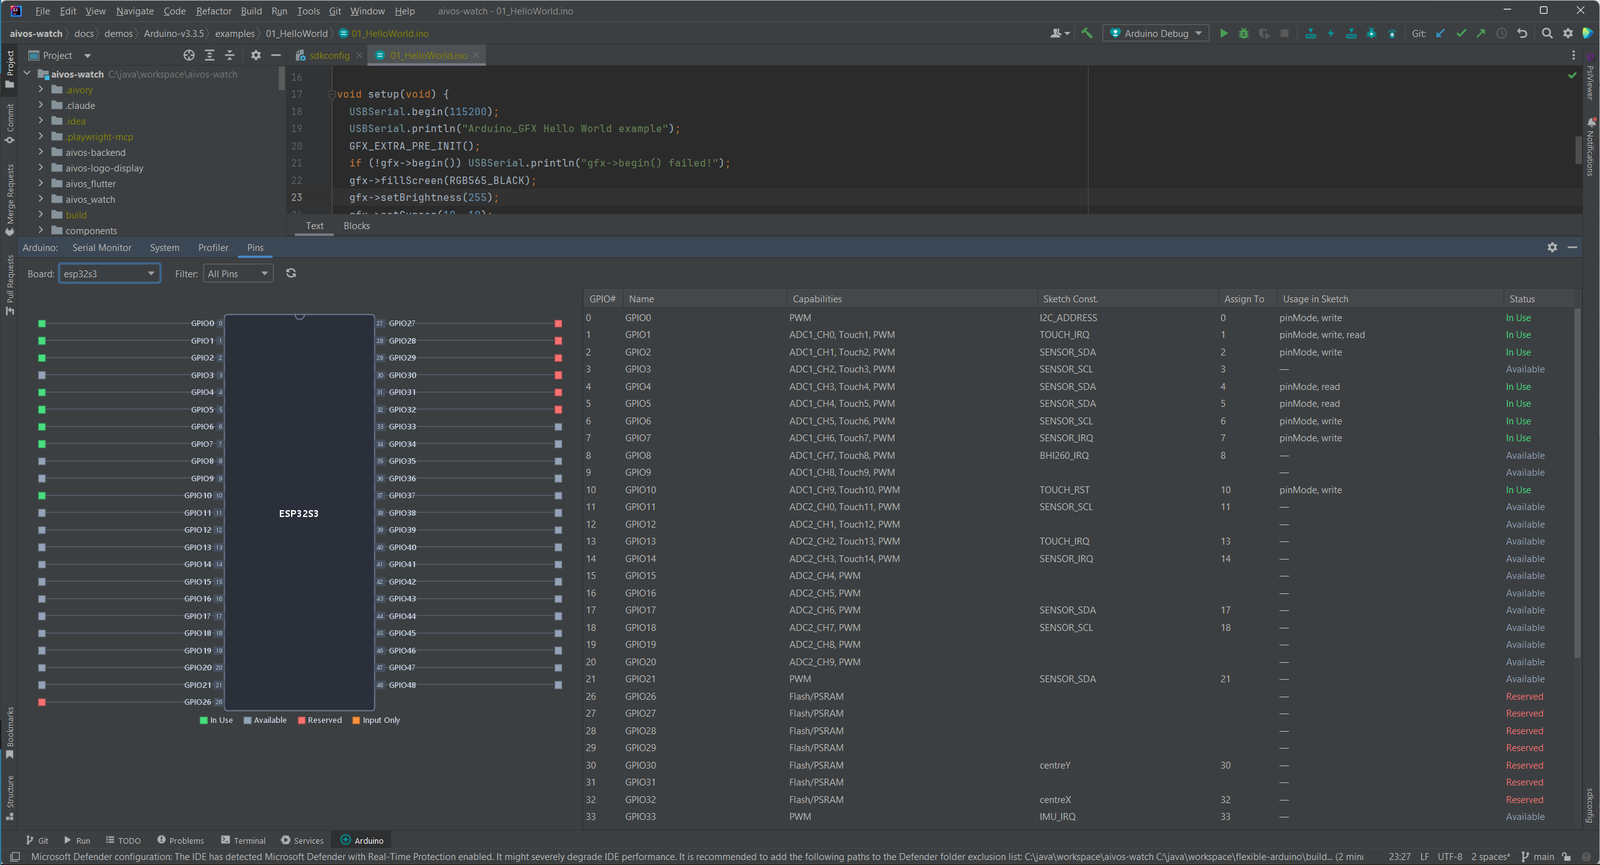1600x865 pixels.
Task: Expand the aivos_flutter folder
Action: 41,183
